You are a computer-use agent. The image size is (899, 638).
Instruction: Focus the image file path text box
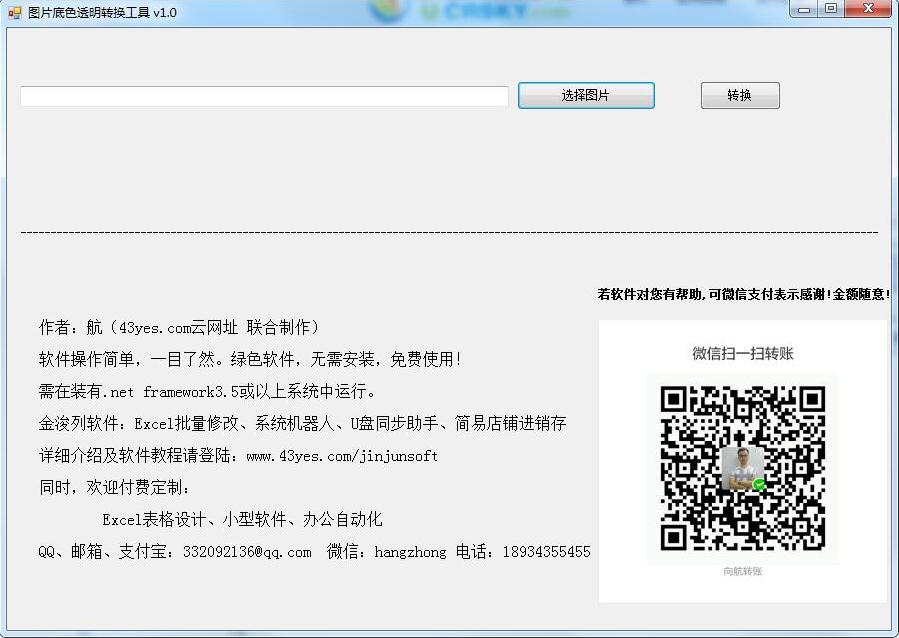click(264, 97)
